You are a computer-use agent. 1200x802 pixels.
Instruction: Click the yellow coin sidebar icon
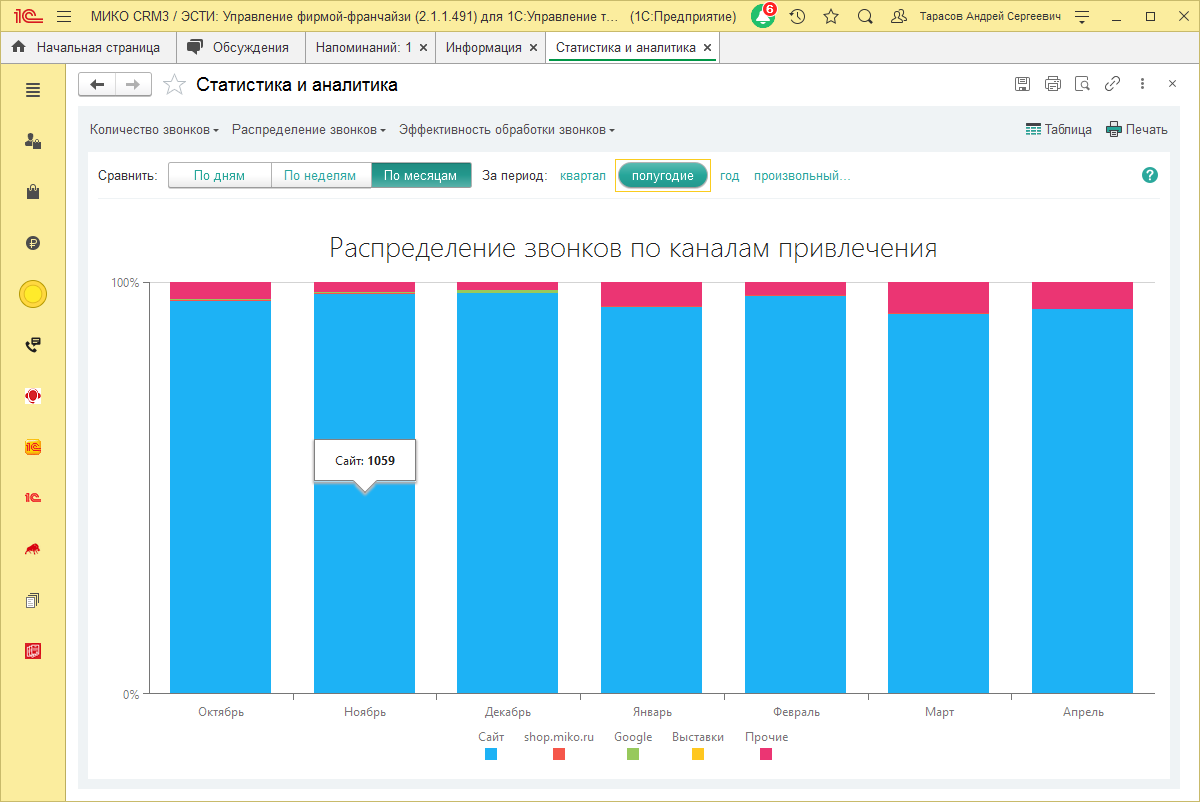coord(33,294)
